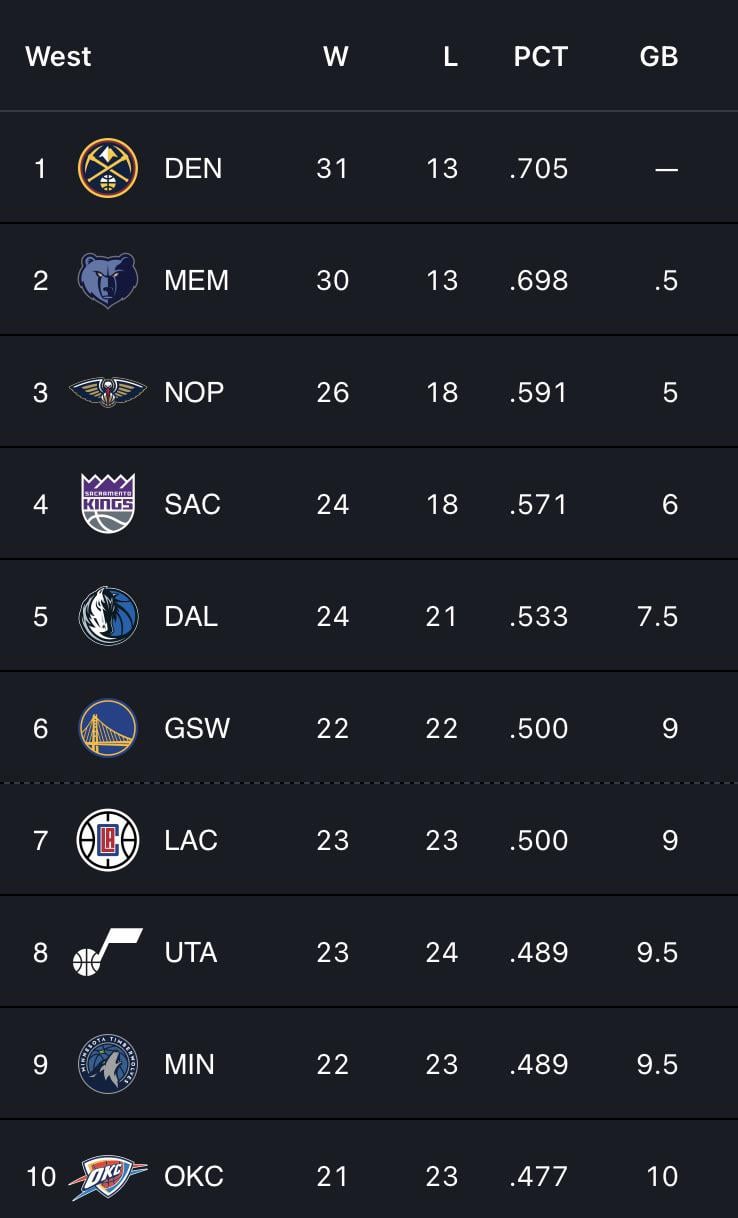Open the MEM team name link
The width and height of the screenshot is (738, 1218).
tap(196, 280)
